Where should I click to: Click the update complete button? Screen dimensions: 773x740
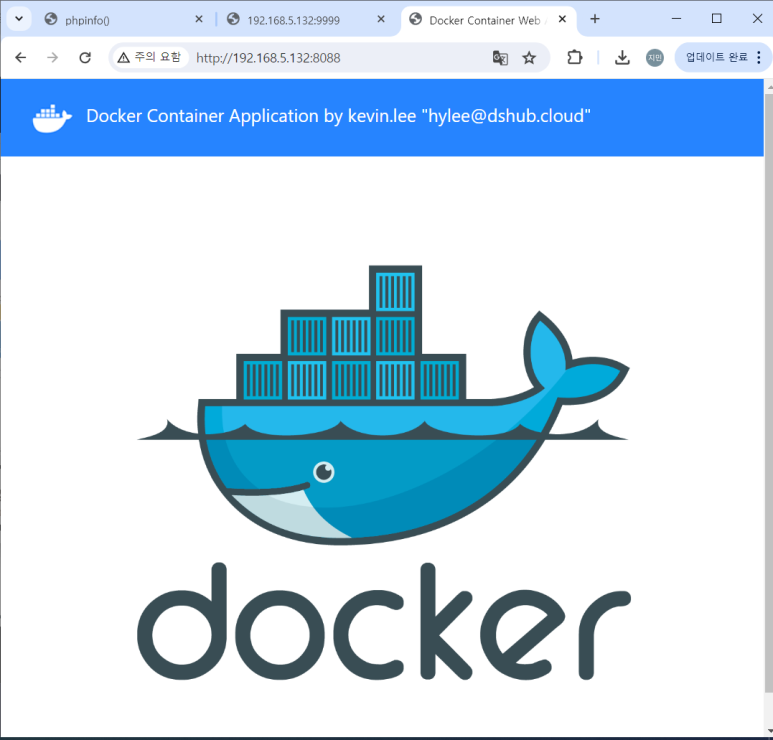pos(716,57)
